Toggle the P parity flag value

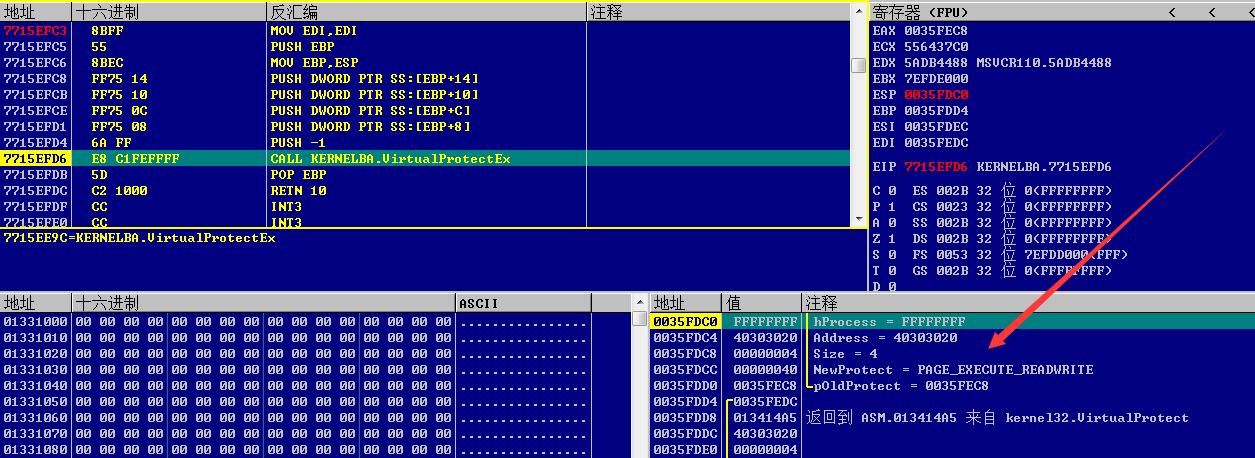[x=891, y=207]
